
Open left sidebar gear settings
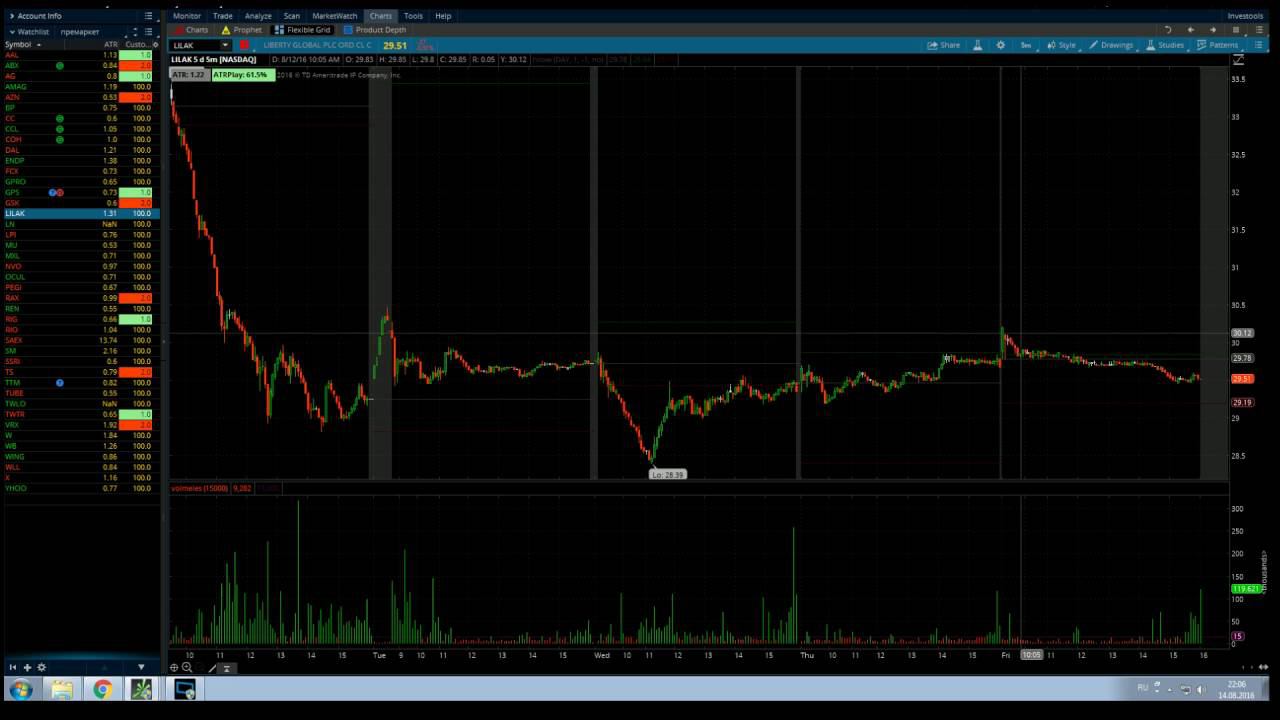[41, 667]
